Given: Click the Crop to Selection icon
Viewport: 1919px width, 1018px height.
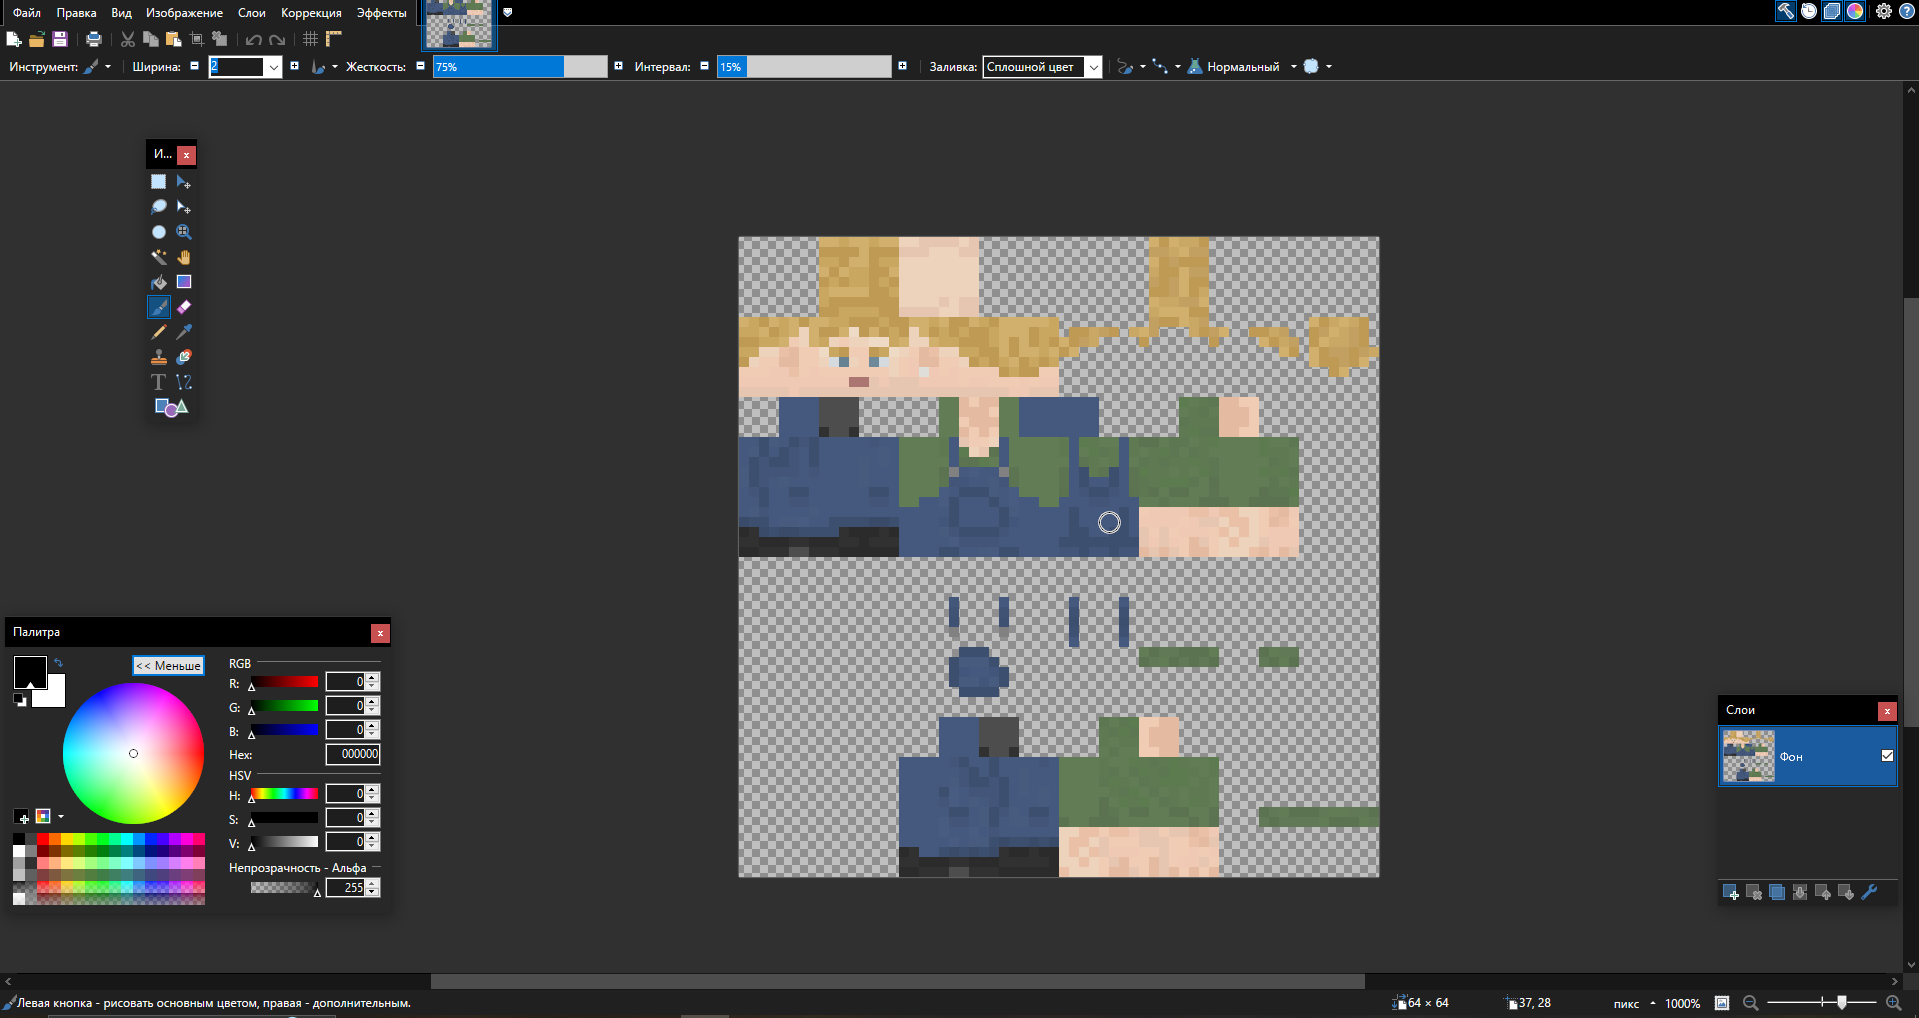Looking at the screenshot, I should click(197, 39).
